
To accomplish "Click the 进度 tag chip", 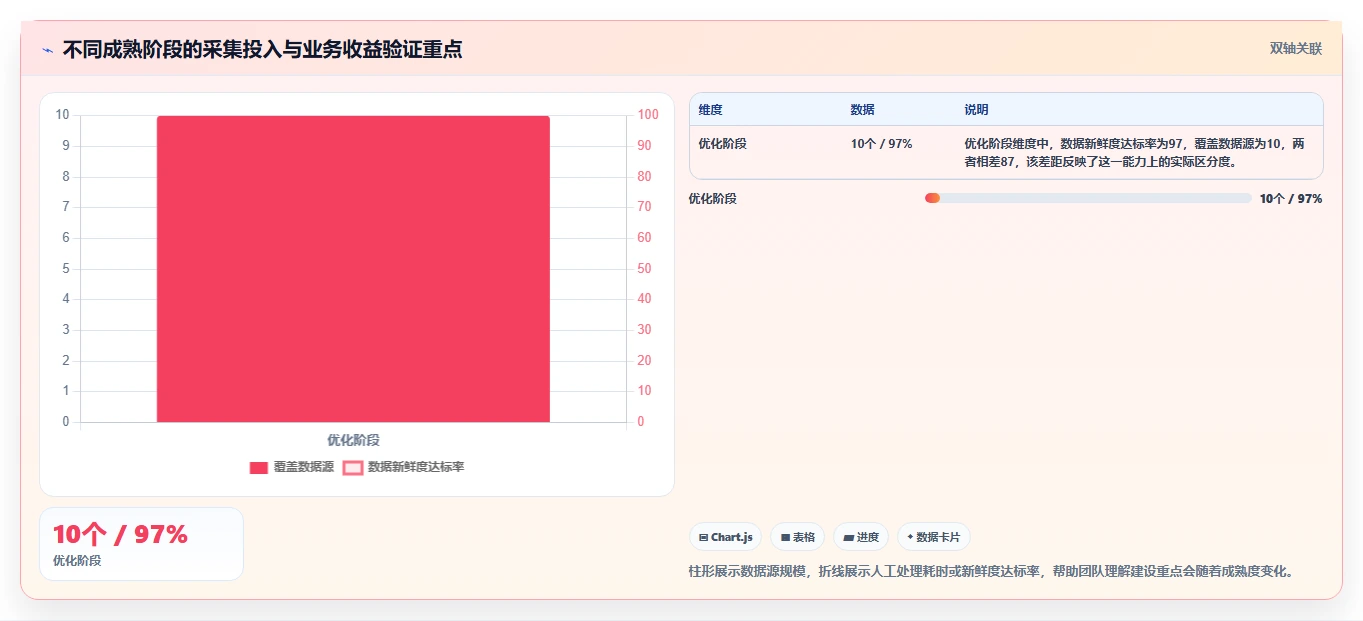I will 861,537.
